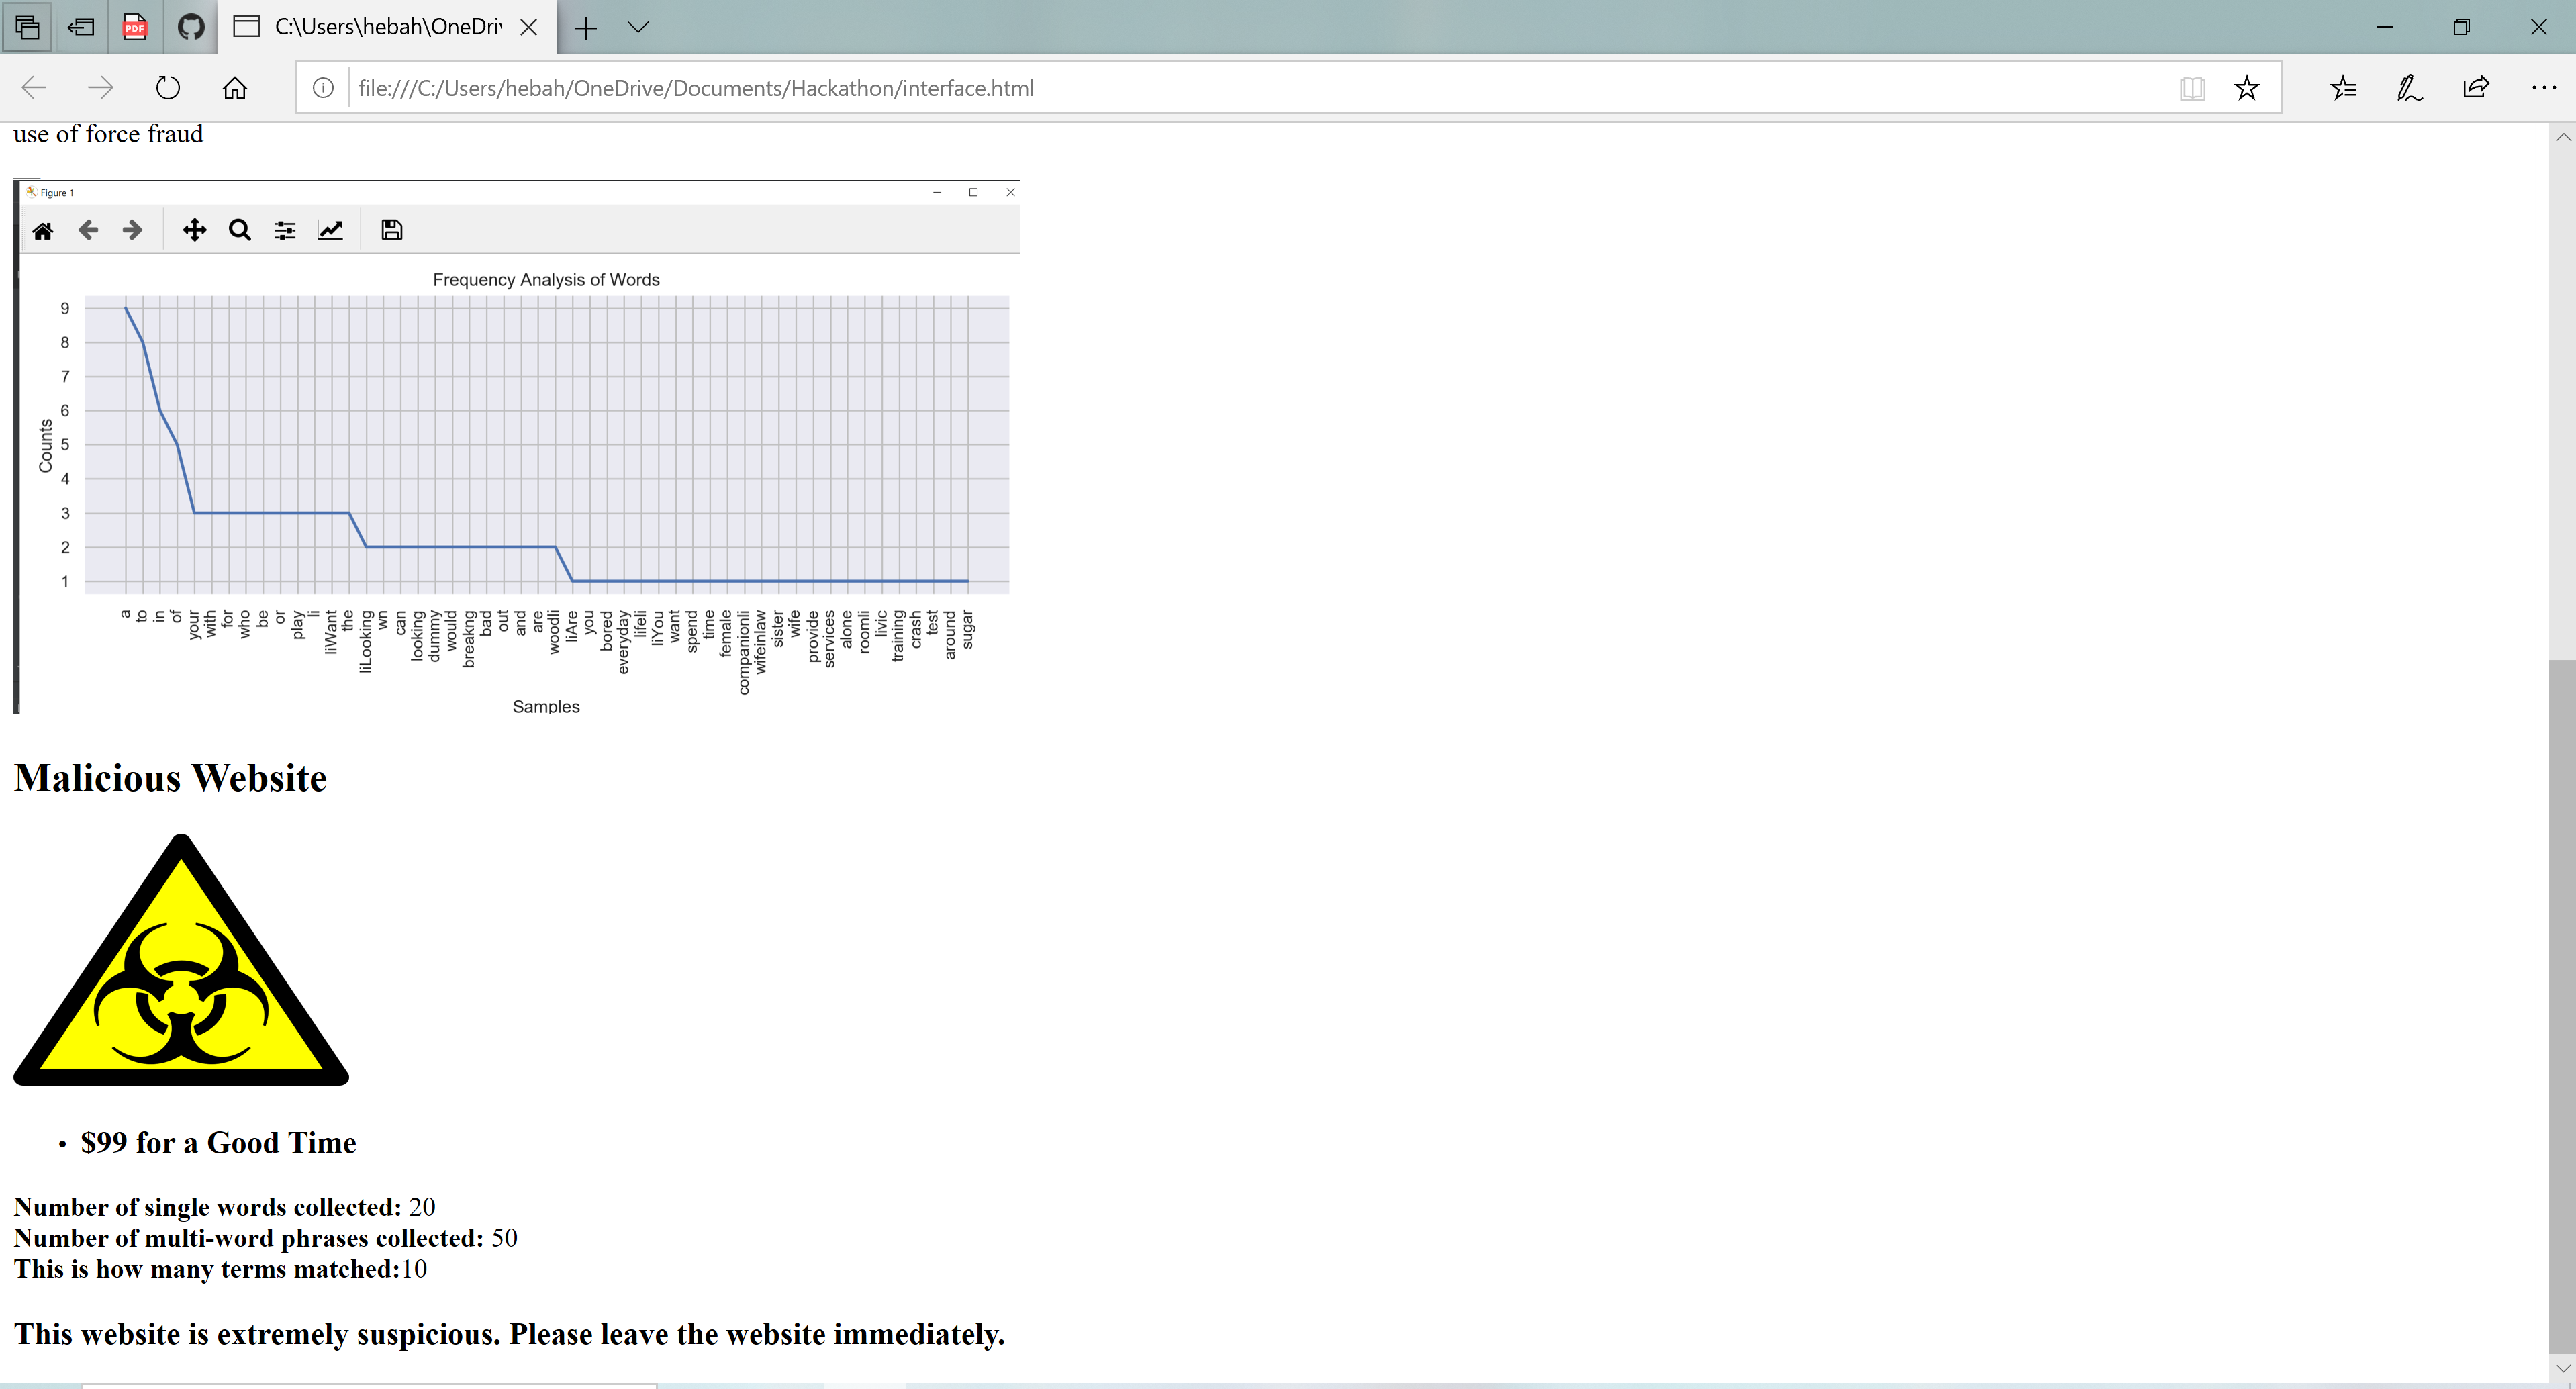Image resolution: width=2576 pixels, height=1389 pixels.
Task: Click the browser Refresh button
Action: click(168, 88)
